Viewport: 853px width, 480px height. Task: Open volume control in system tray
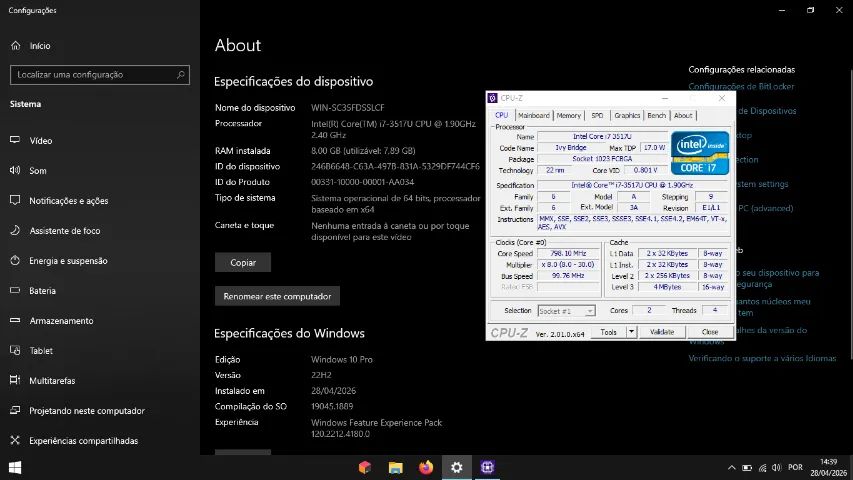[777, 467]
